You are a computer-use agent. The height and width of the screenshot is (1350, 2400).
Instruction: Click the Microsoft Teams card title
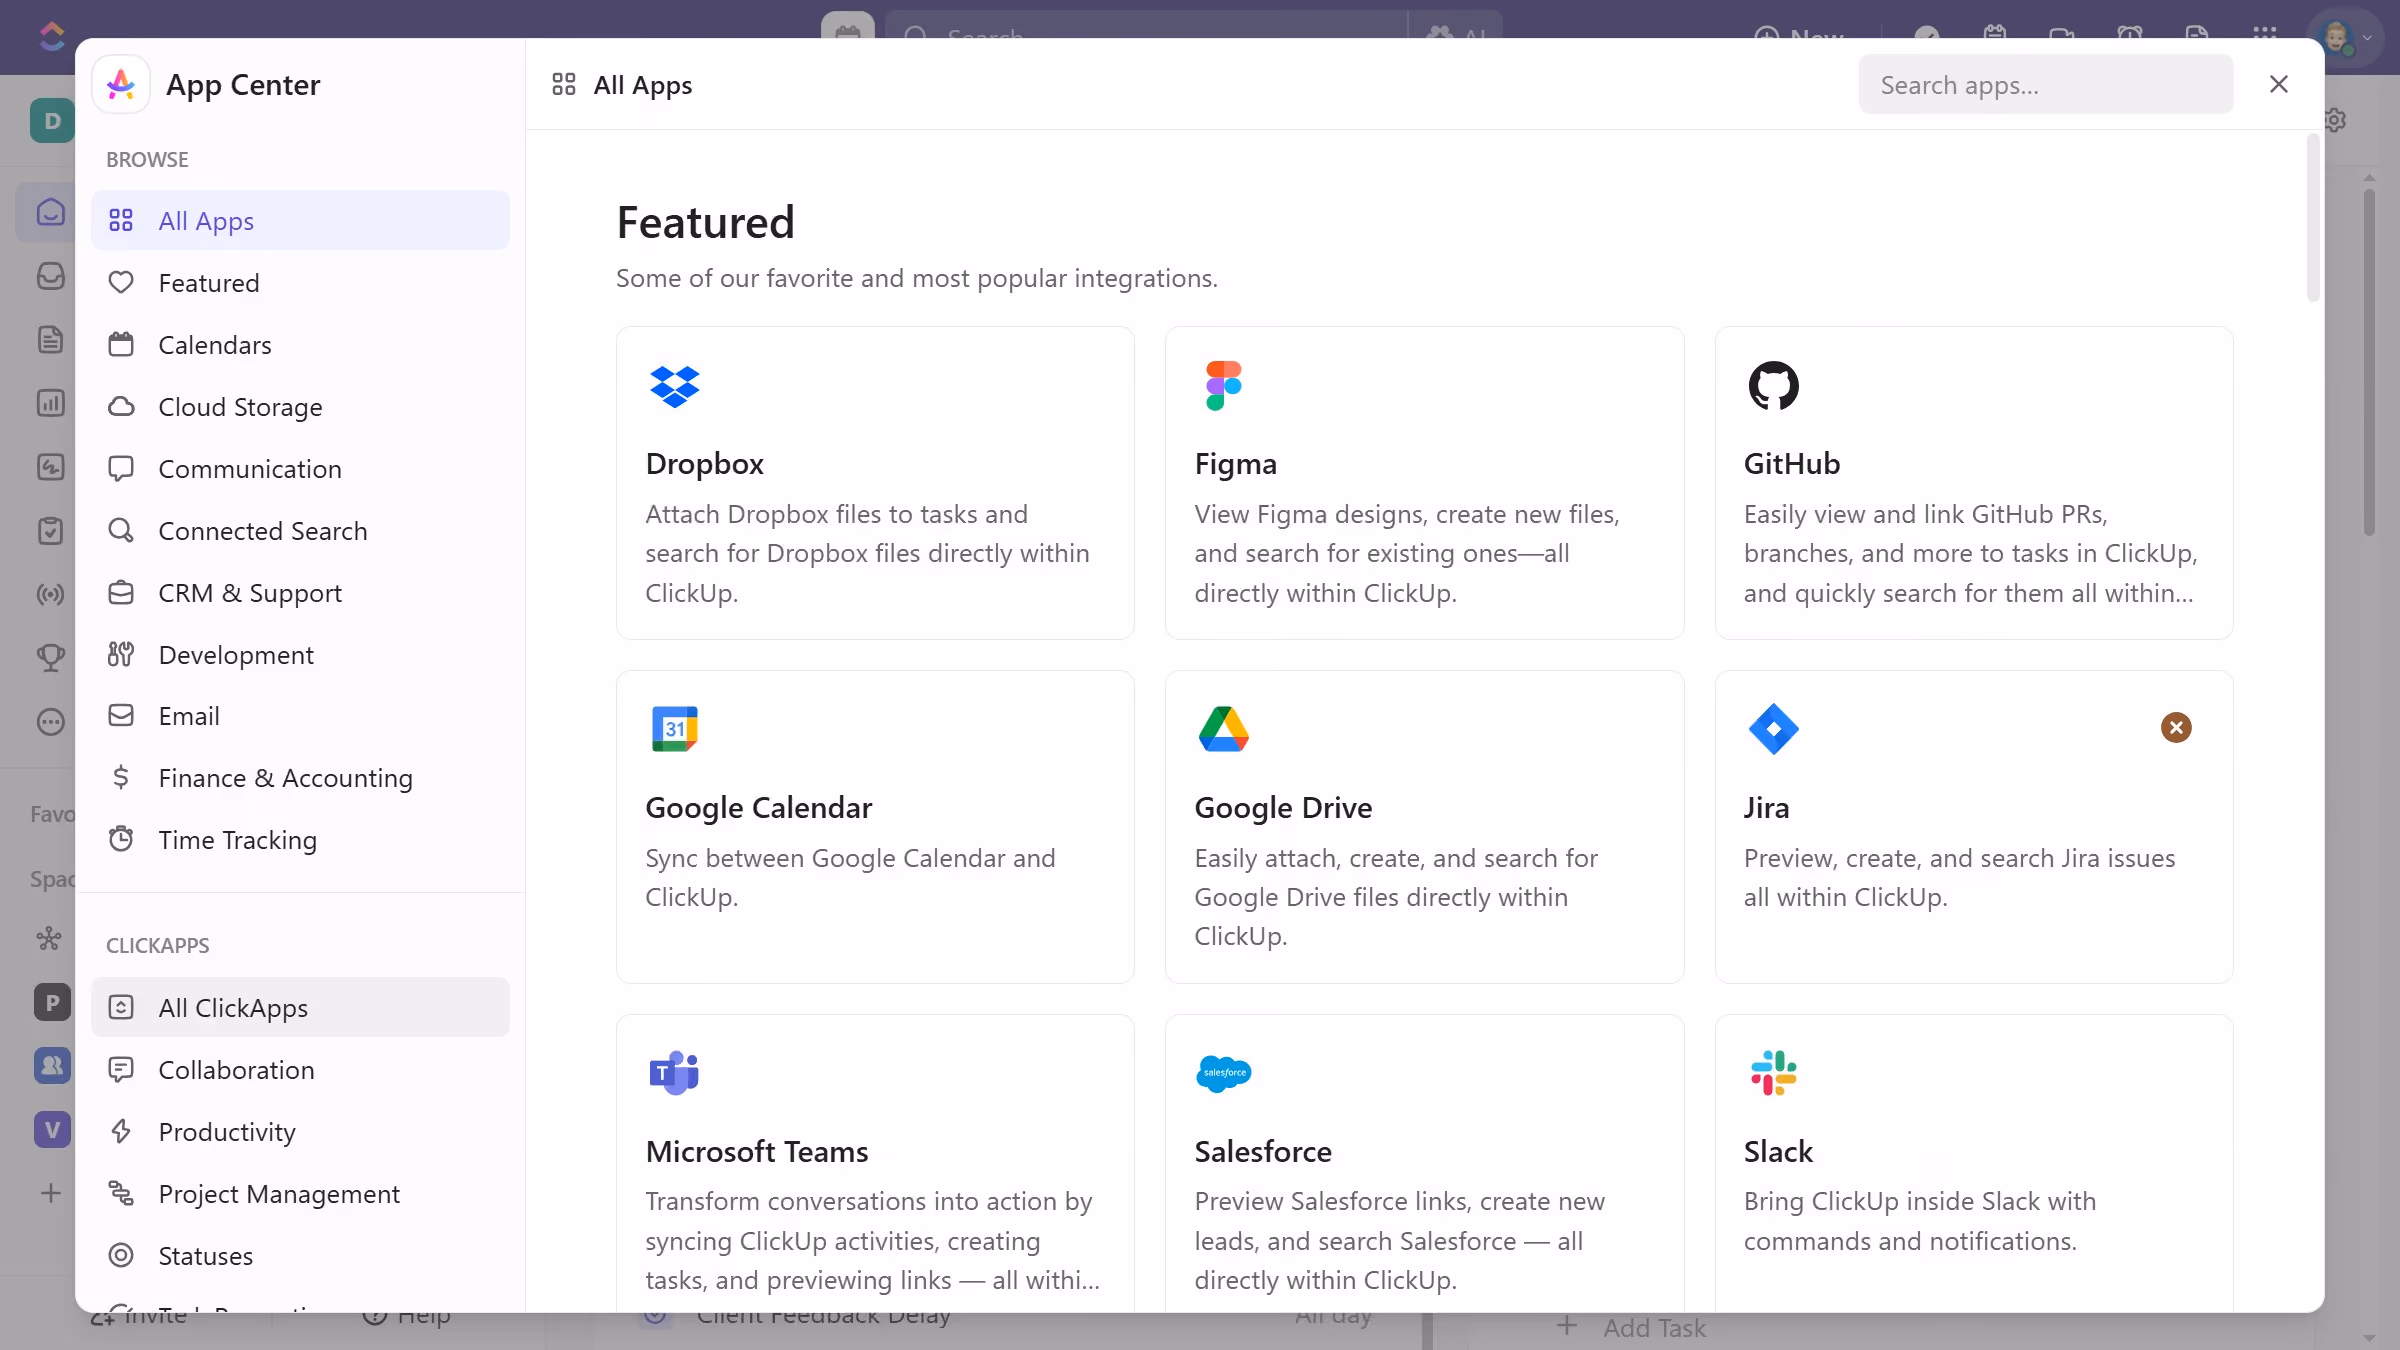[757, 1152]
